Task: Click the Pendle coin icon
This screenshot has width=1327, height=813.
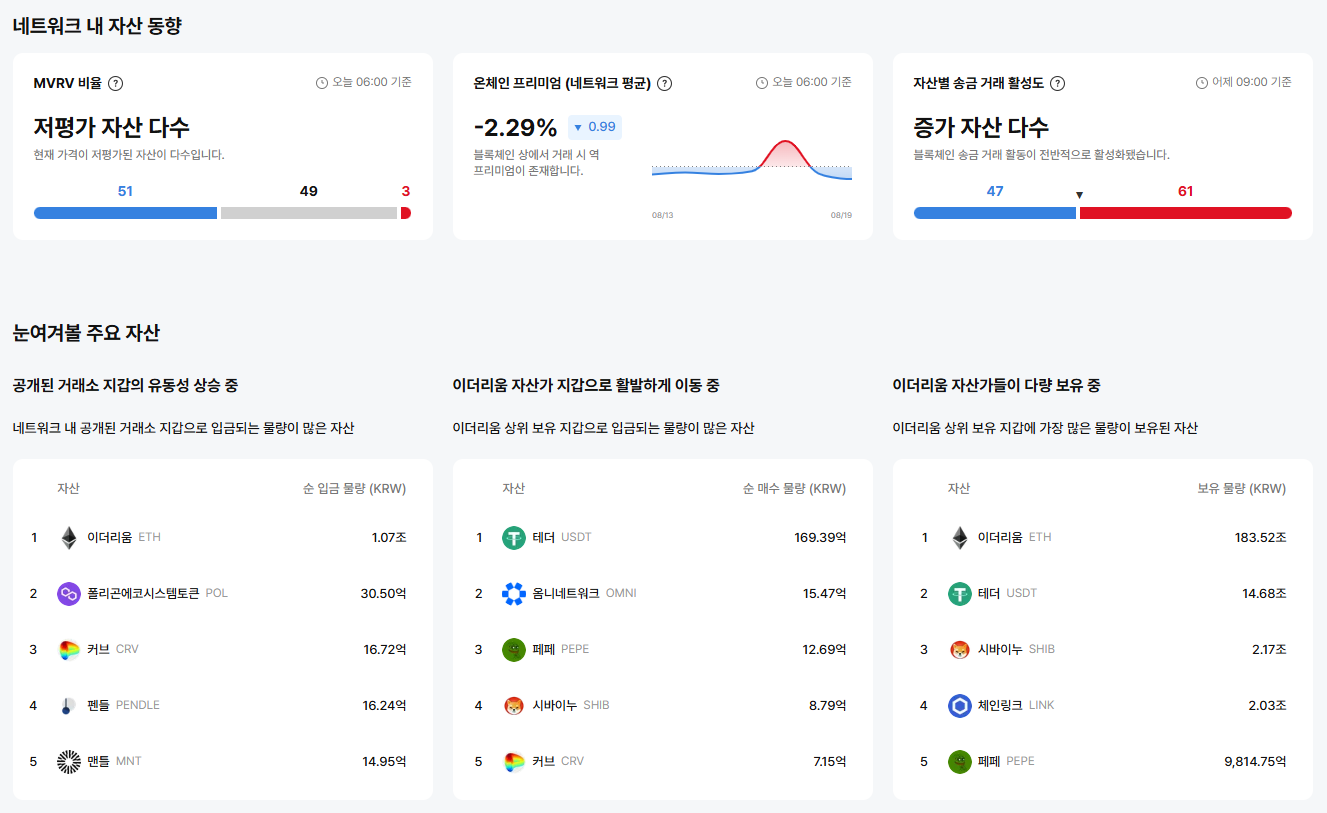Action: 69,706
